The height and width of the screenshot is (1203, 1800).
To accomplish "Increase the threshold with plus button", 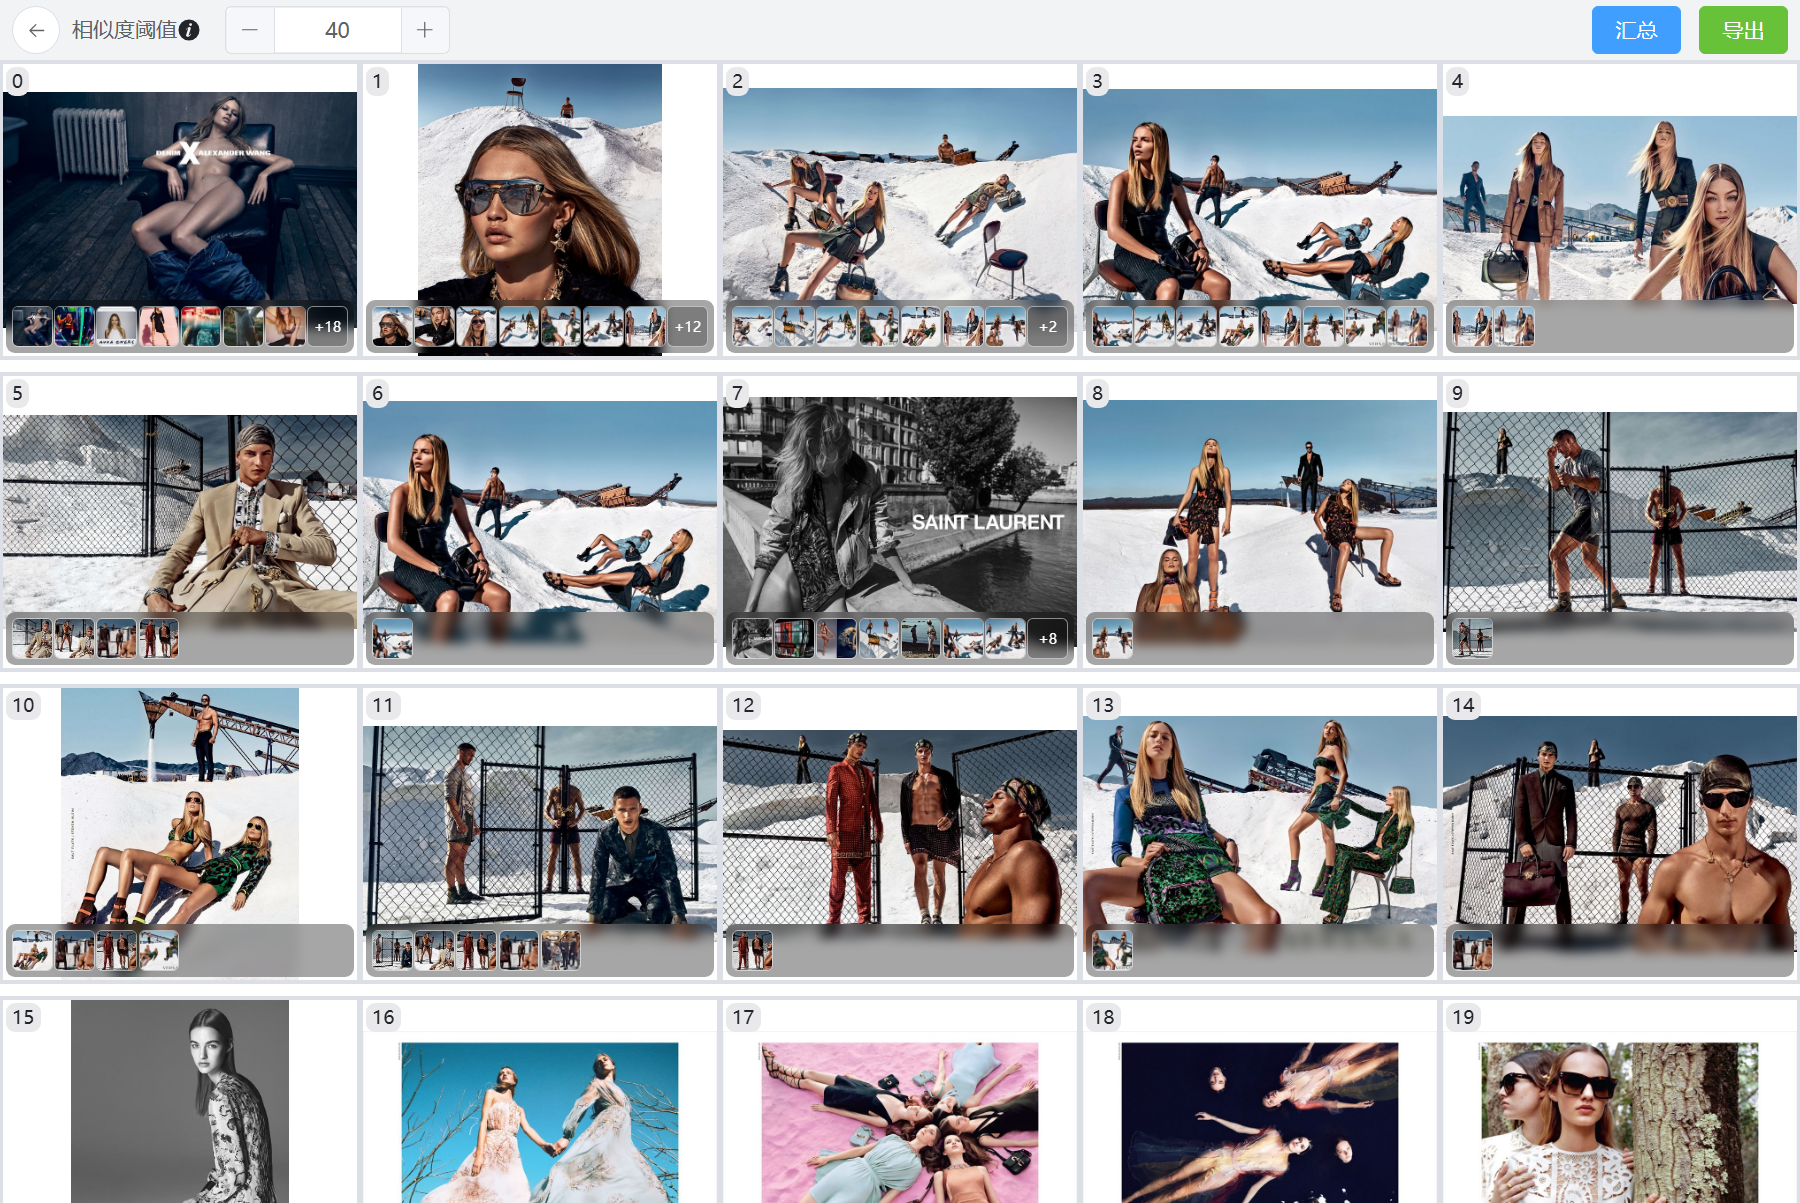I will pos(425,30).
